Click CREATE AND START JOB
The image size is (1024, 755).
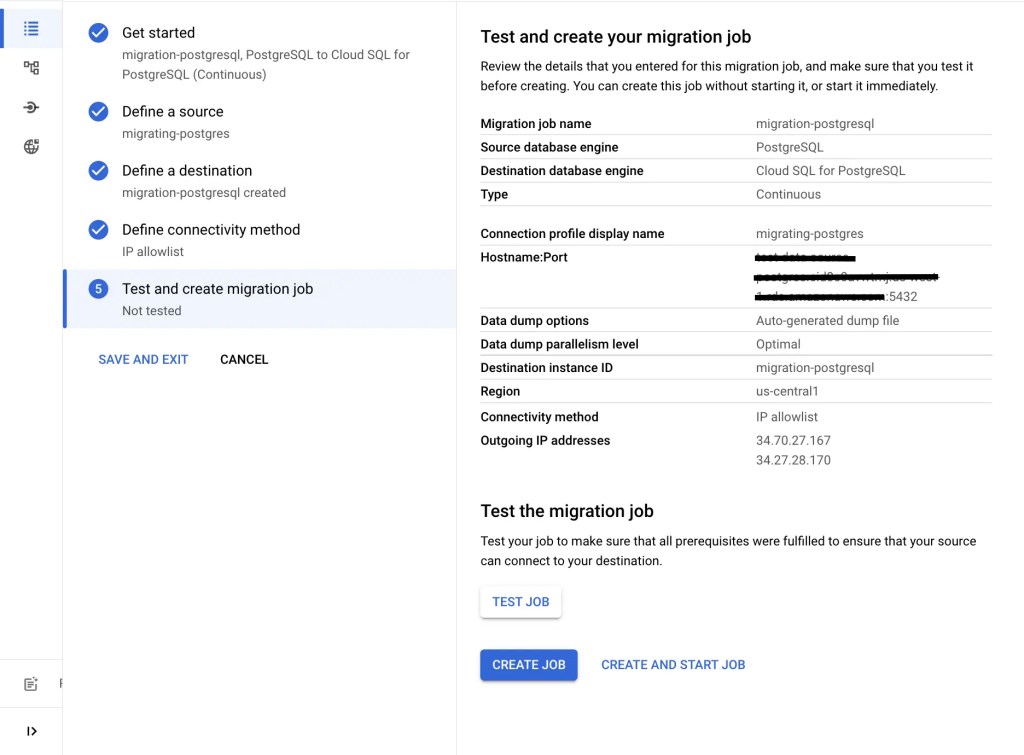tap(672, 664)
